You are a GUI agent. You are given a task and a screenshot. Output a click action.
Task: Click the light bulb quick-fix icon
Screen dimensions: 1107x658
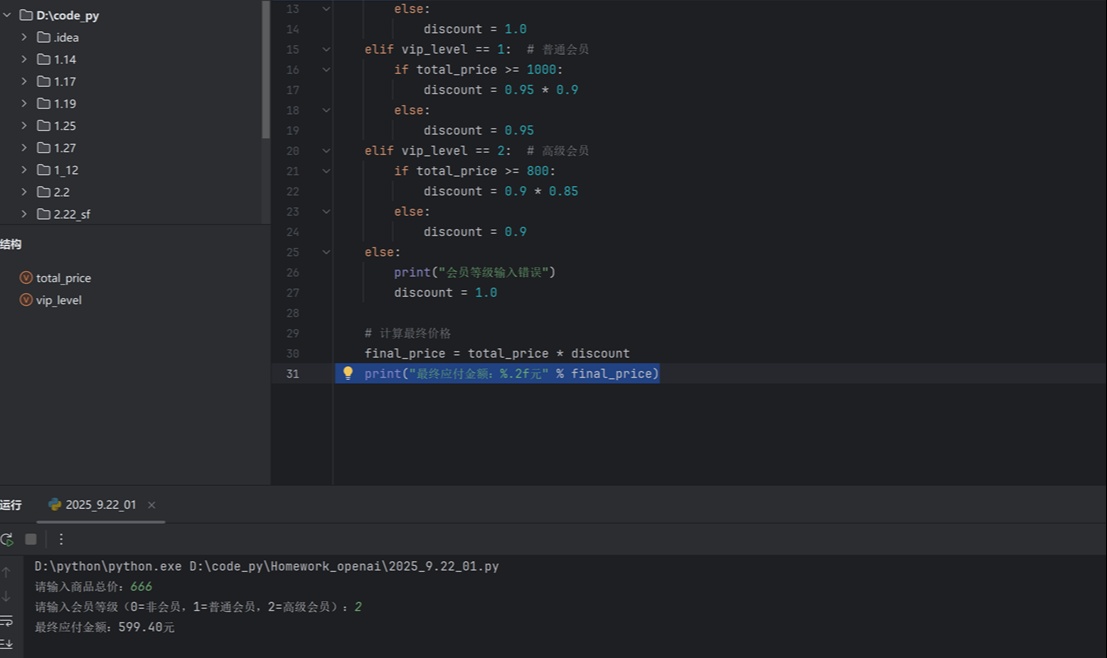348,373
